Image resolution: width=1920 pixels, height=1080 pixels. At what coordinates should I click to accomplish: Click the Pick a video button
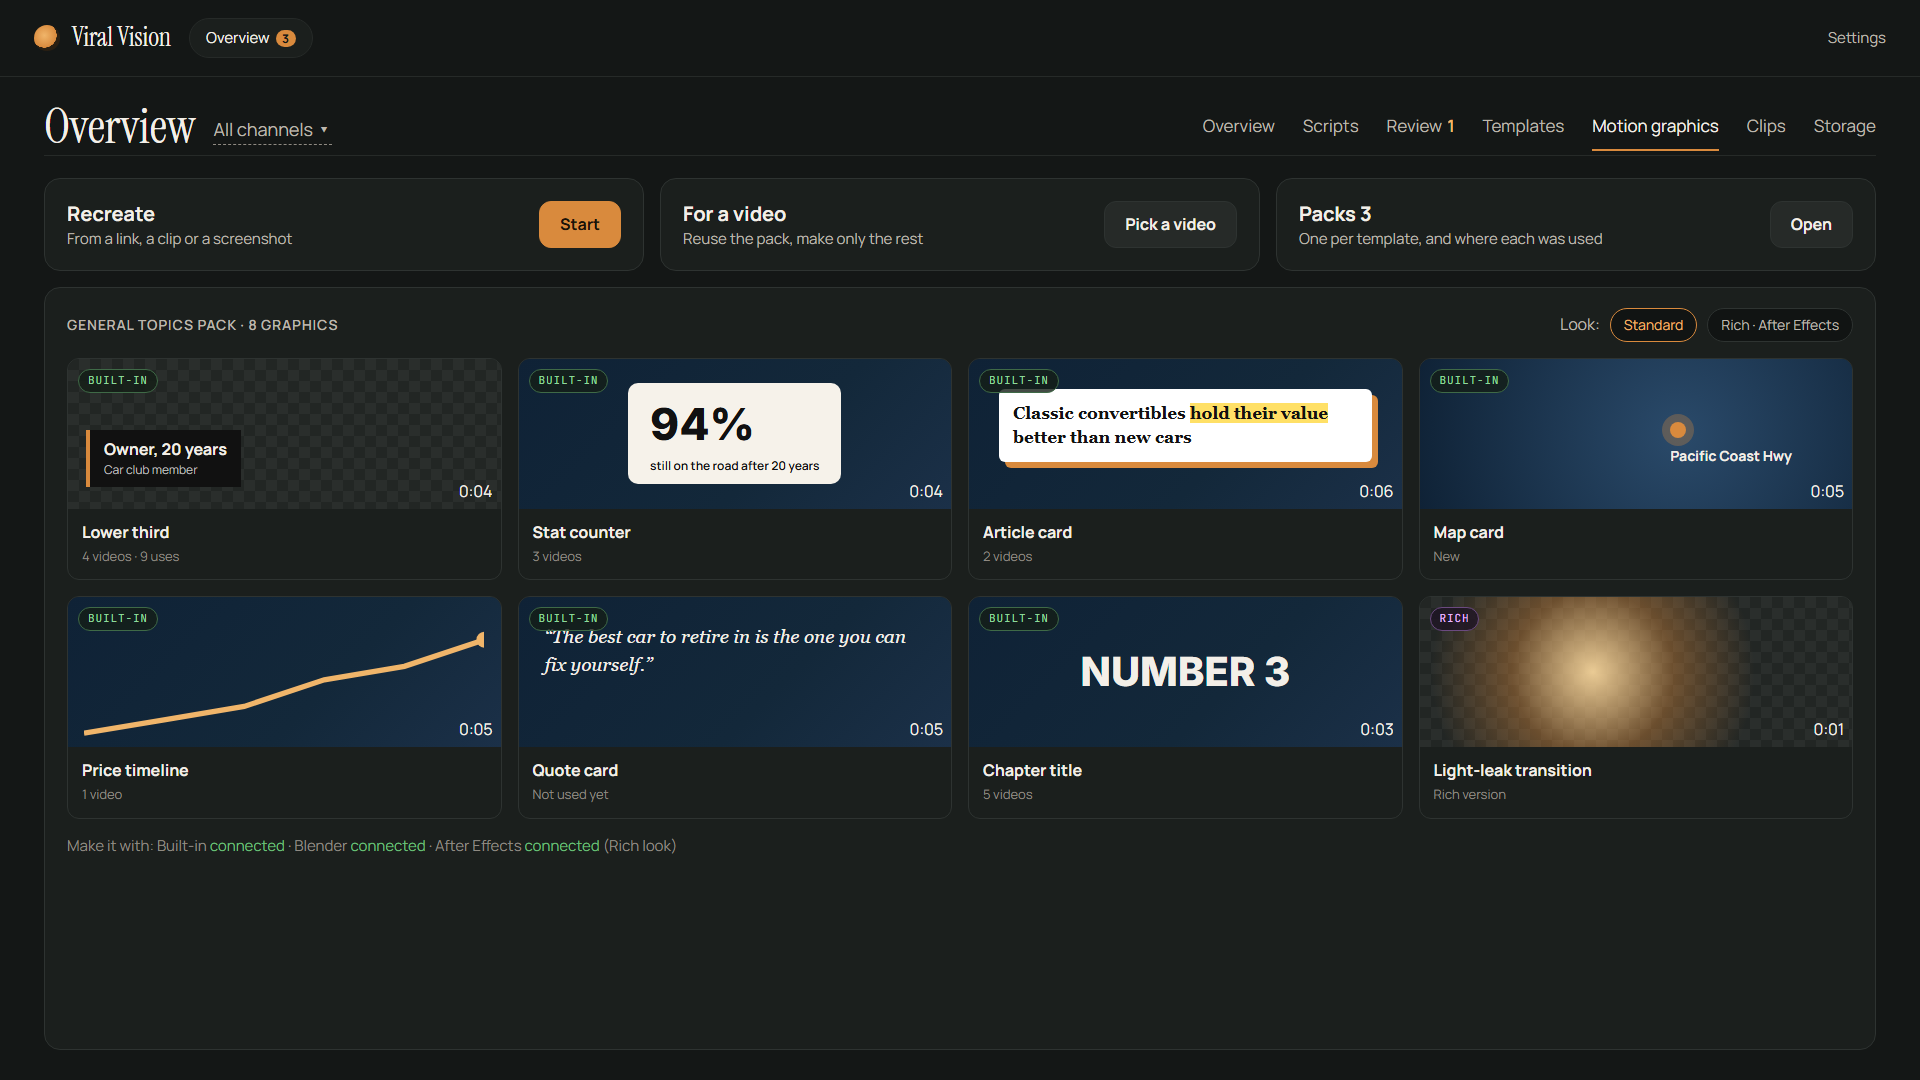pos(1170,224)
